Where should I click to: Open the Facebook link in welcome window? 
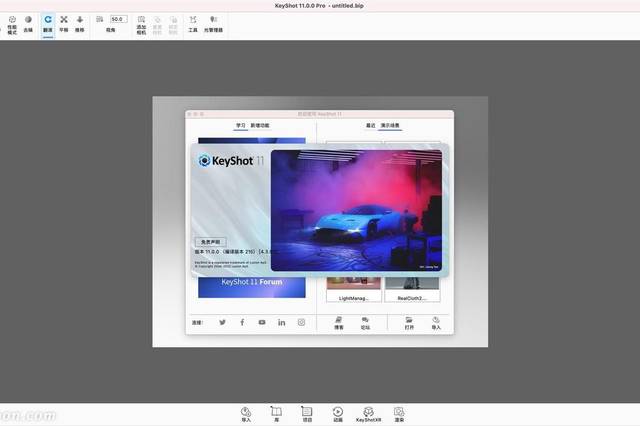click(242, 322)
